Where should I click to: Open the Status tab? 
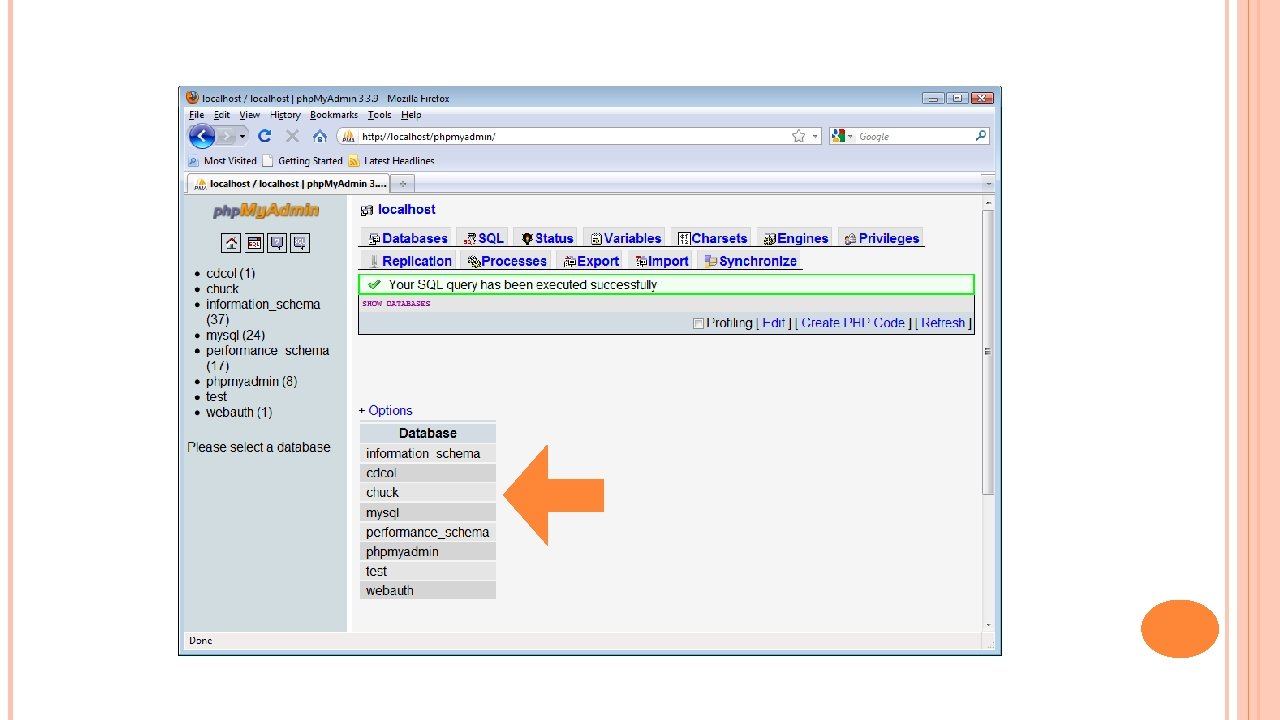click(x=547, y=238)
